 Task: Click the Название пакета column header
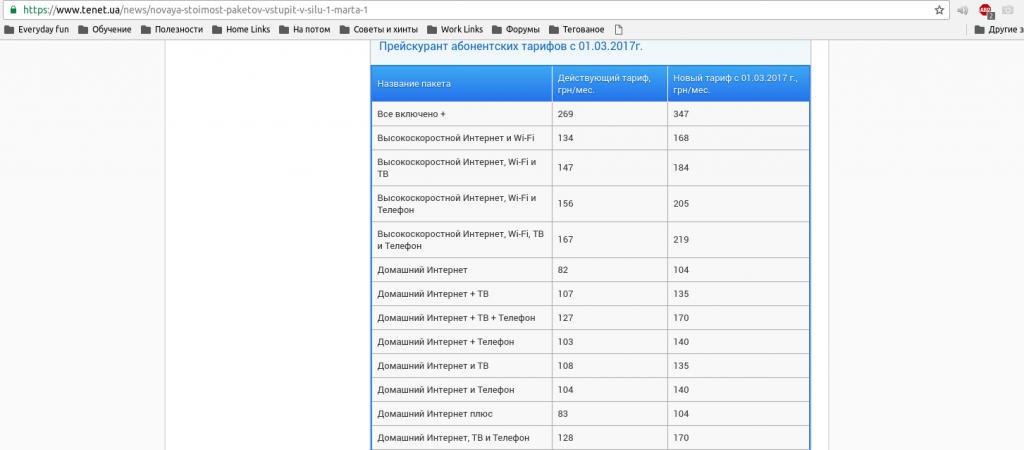coord(414,83)
